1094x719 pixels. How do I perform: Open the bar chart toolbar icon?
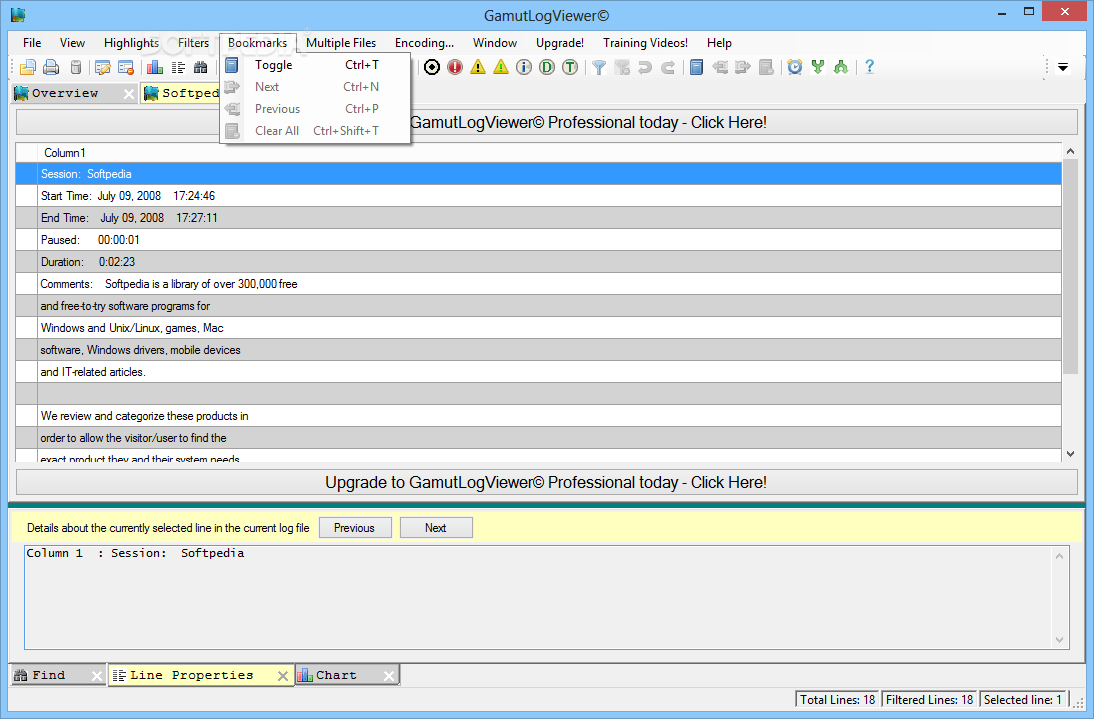(155, 68)
